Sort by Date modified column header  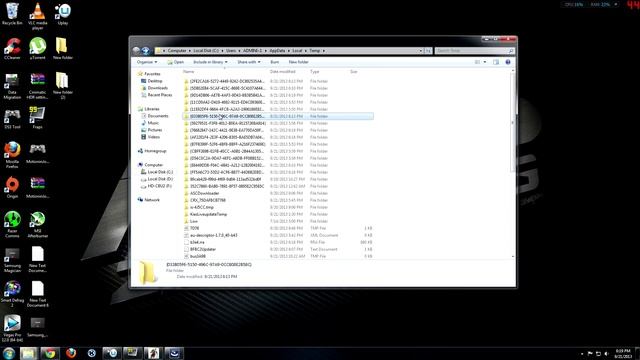(x=282, y=71)
